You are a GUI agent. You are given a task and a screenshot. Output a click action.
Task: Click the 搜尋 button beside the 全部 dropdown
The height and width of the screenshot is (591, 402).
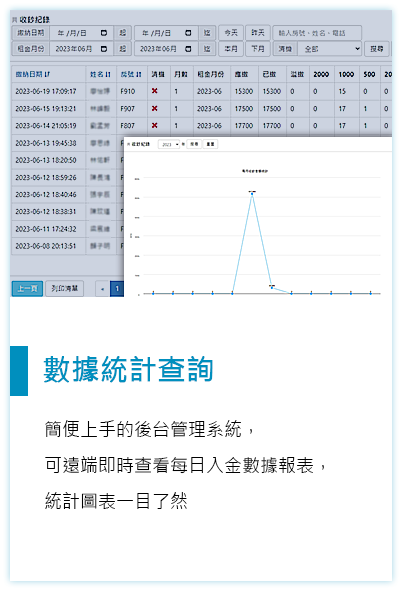click(377, 49)
